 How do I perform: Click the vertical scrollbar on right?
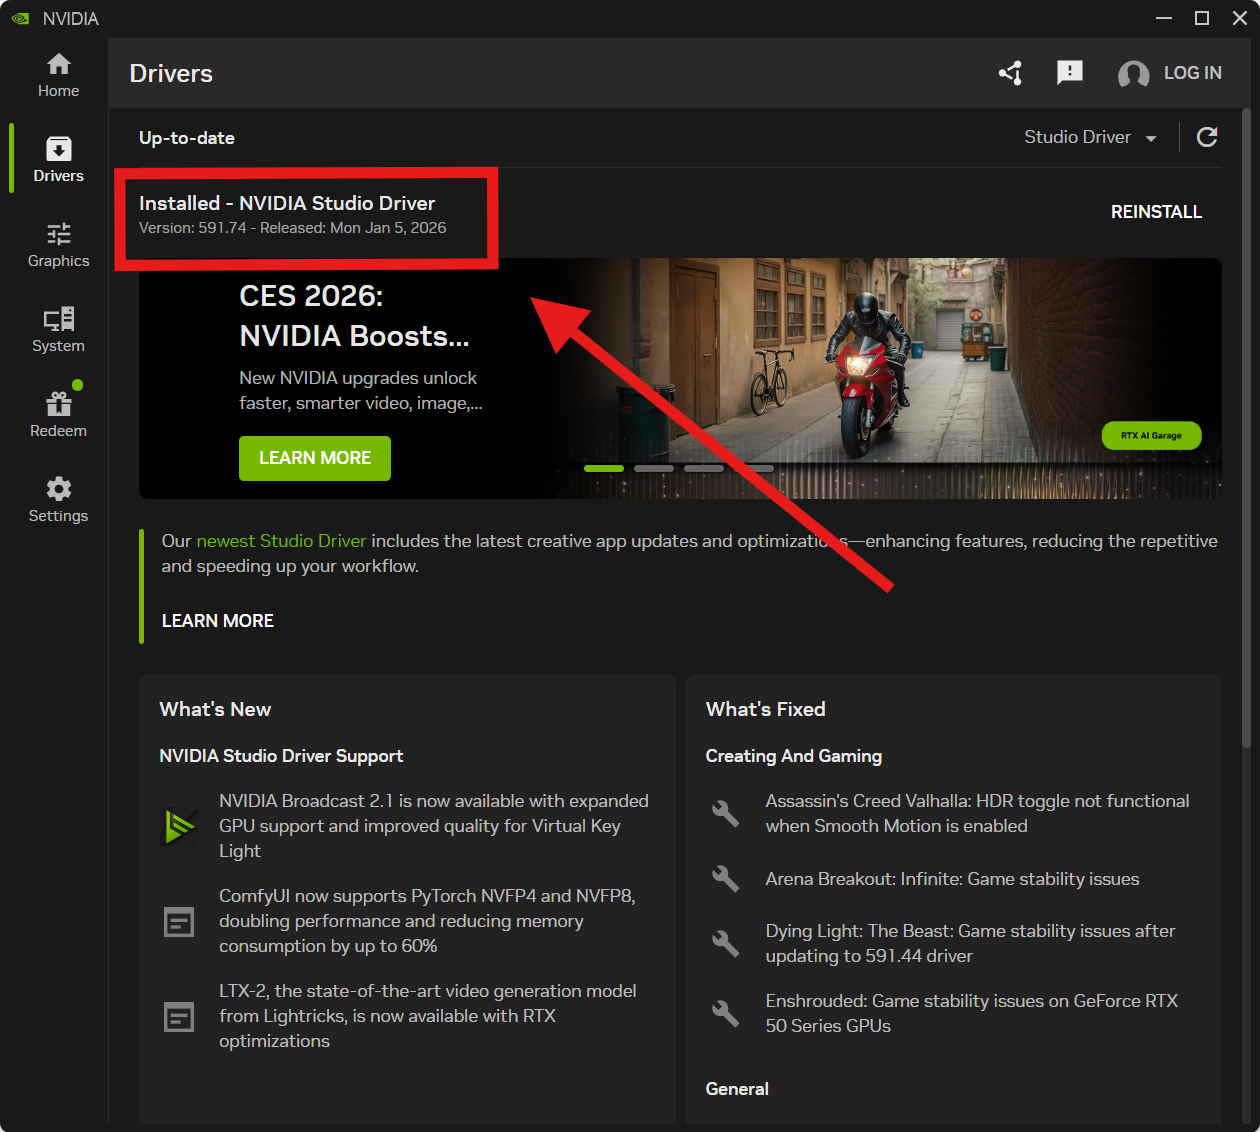tap(1246, 430)
